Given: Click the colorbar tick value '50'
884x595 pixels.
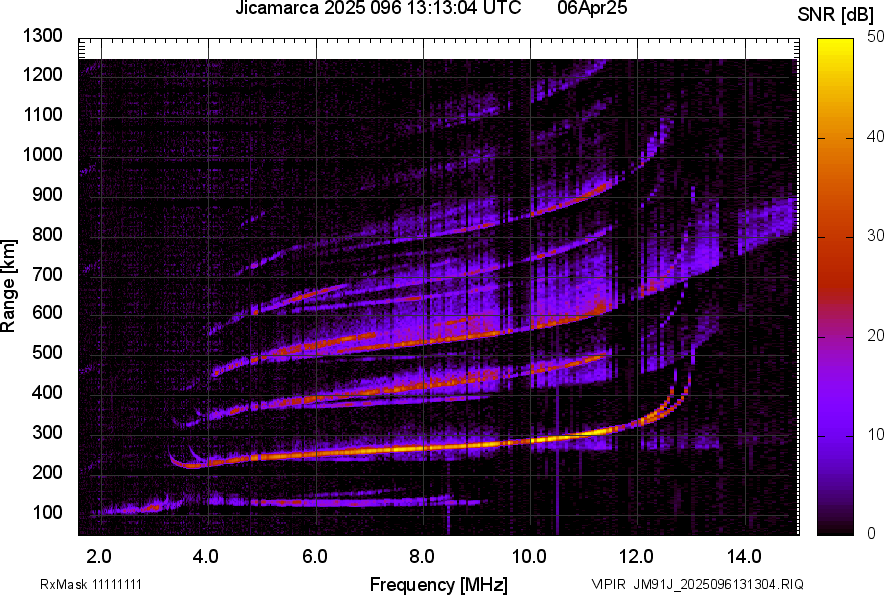Looking at the screenshot, I should point(875,37).
